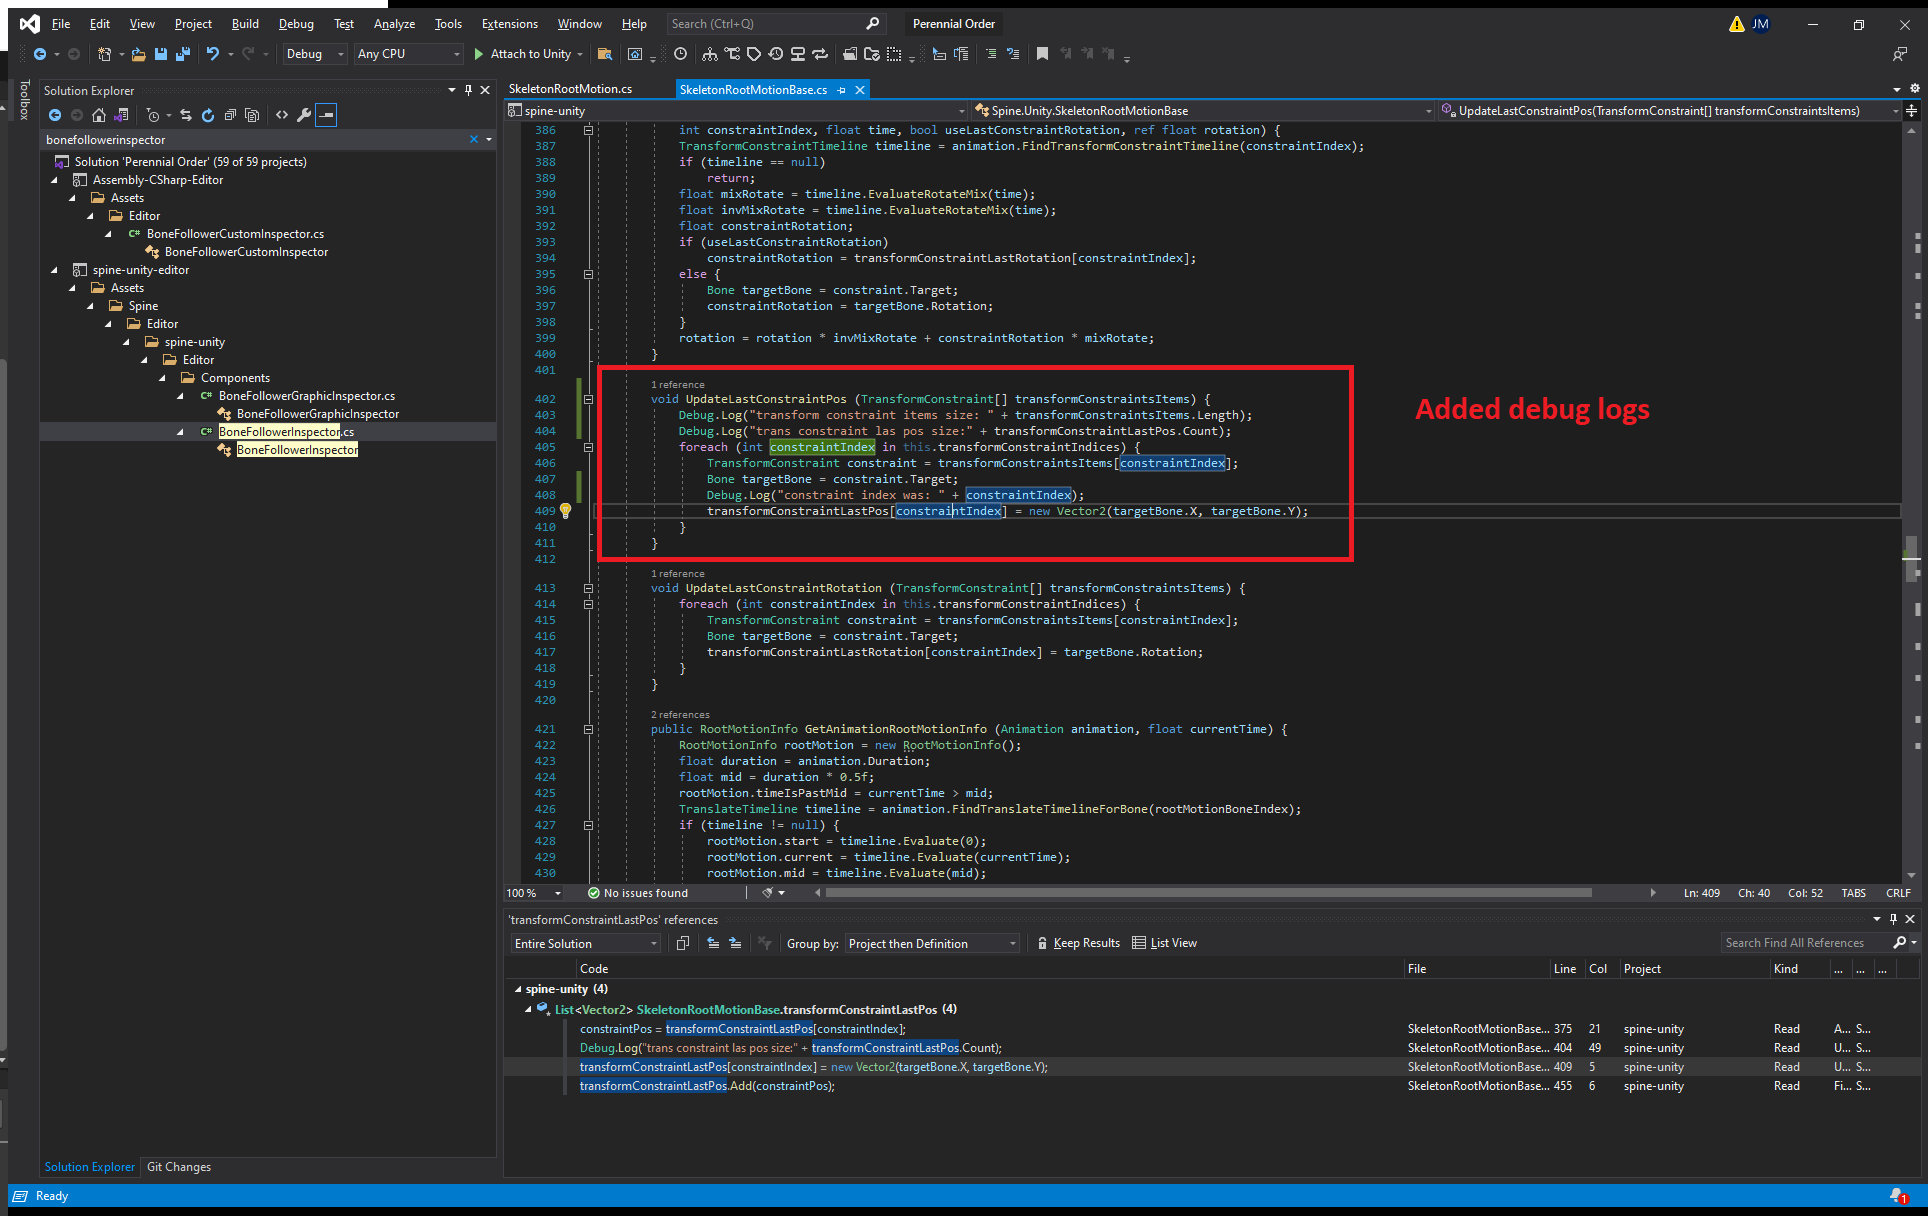
Task: Toggle Preview Selected Items in Solution Explorer
Action: (x=325, y=114)
